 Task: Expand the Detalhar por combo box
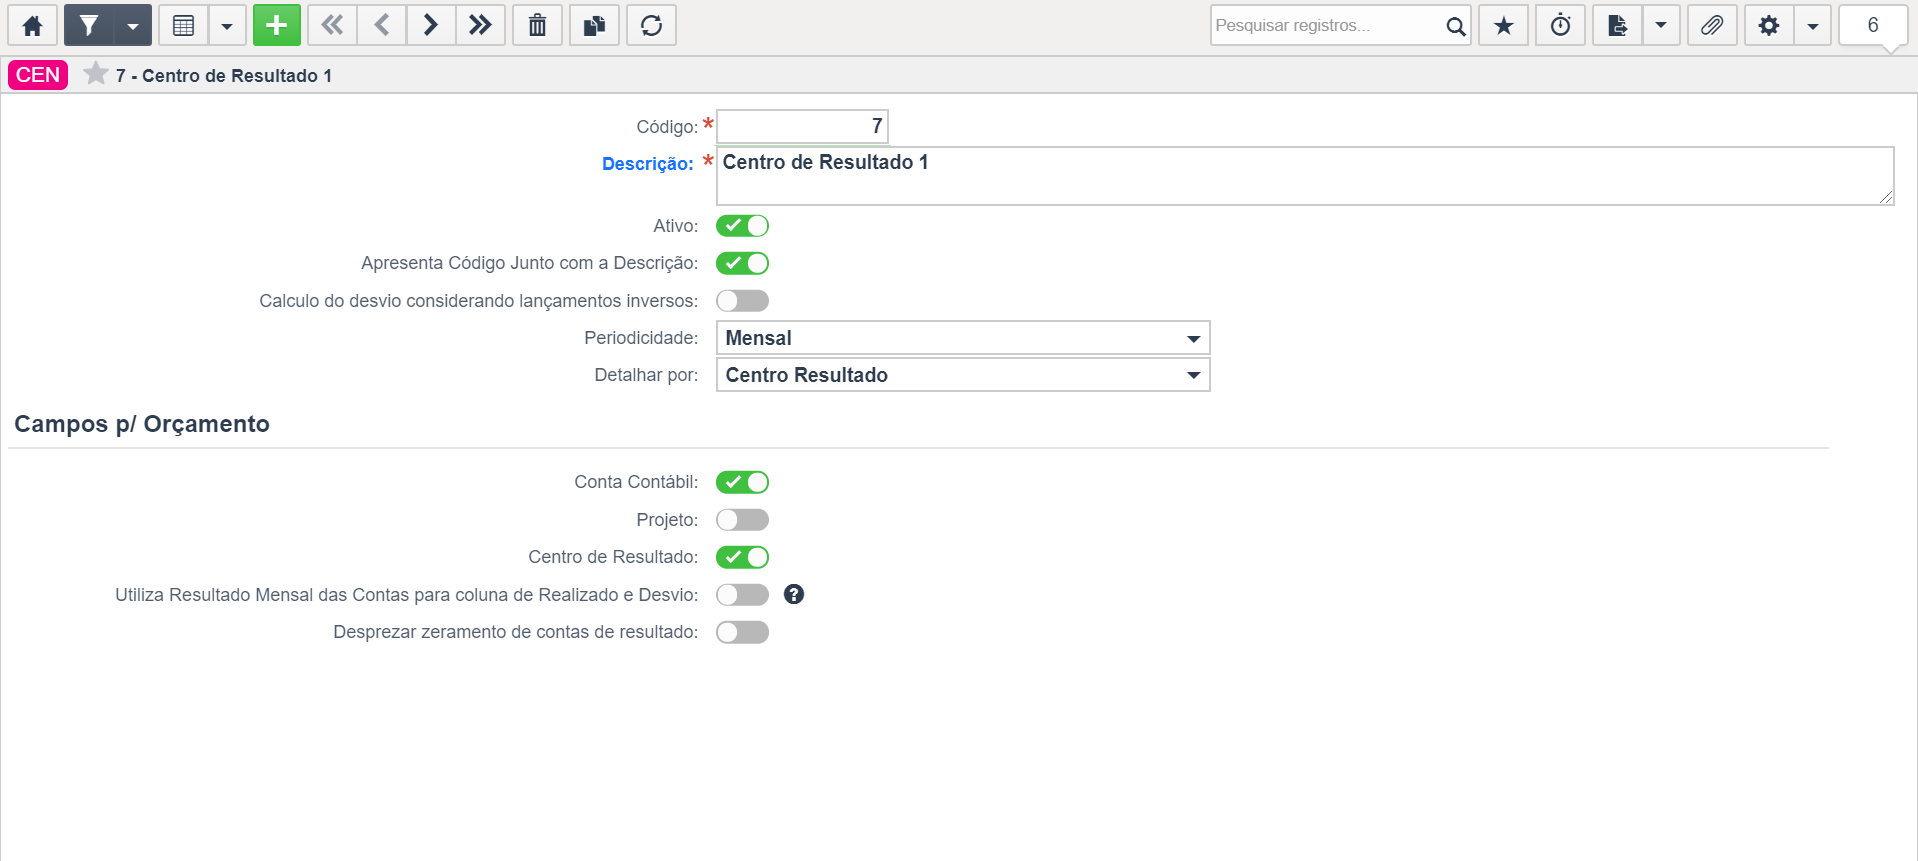(x=963, y=375)
